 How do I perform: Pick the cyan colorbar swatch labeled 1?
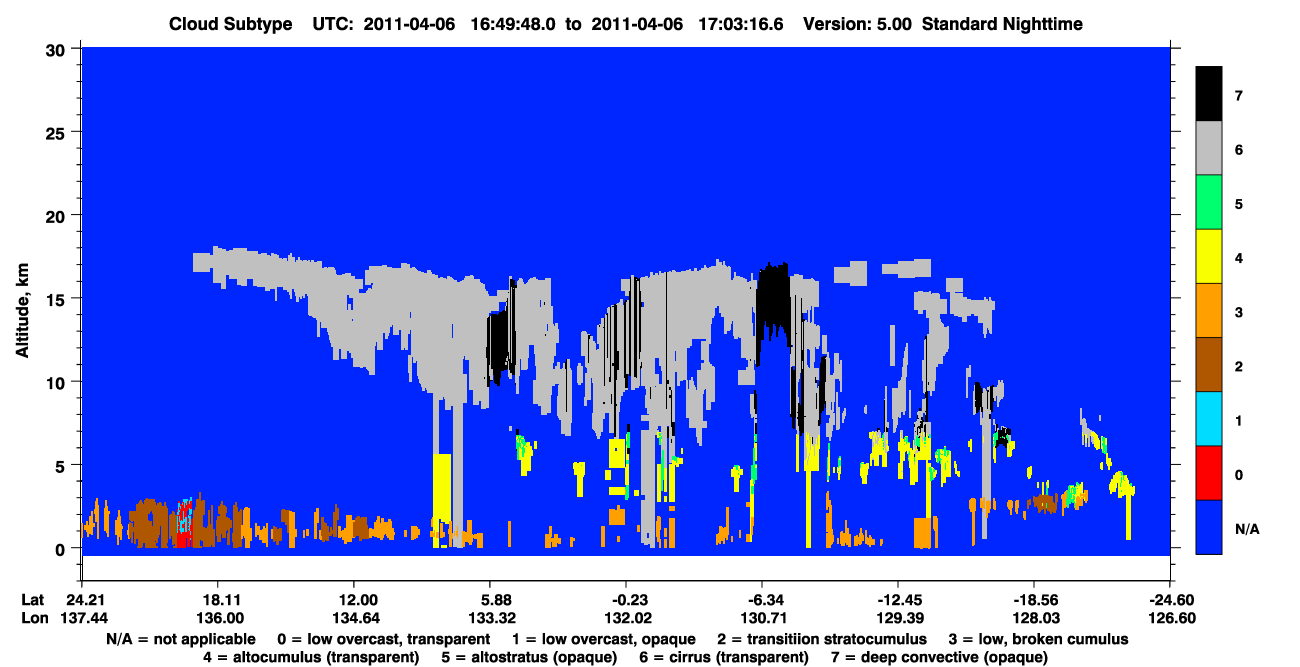[1209, 419]
